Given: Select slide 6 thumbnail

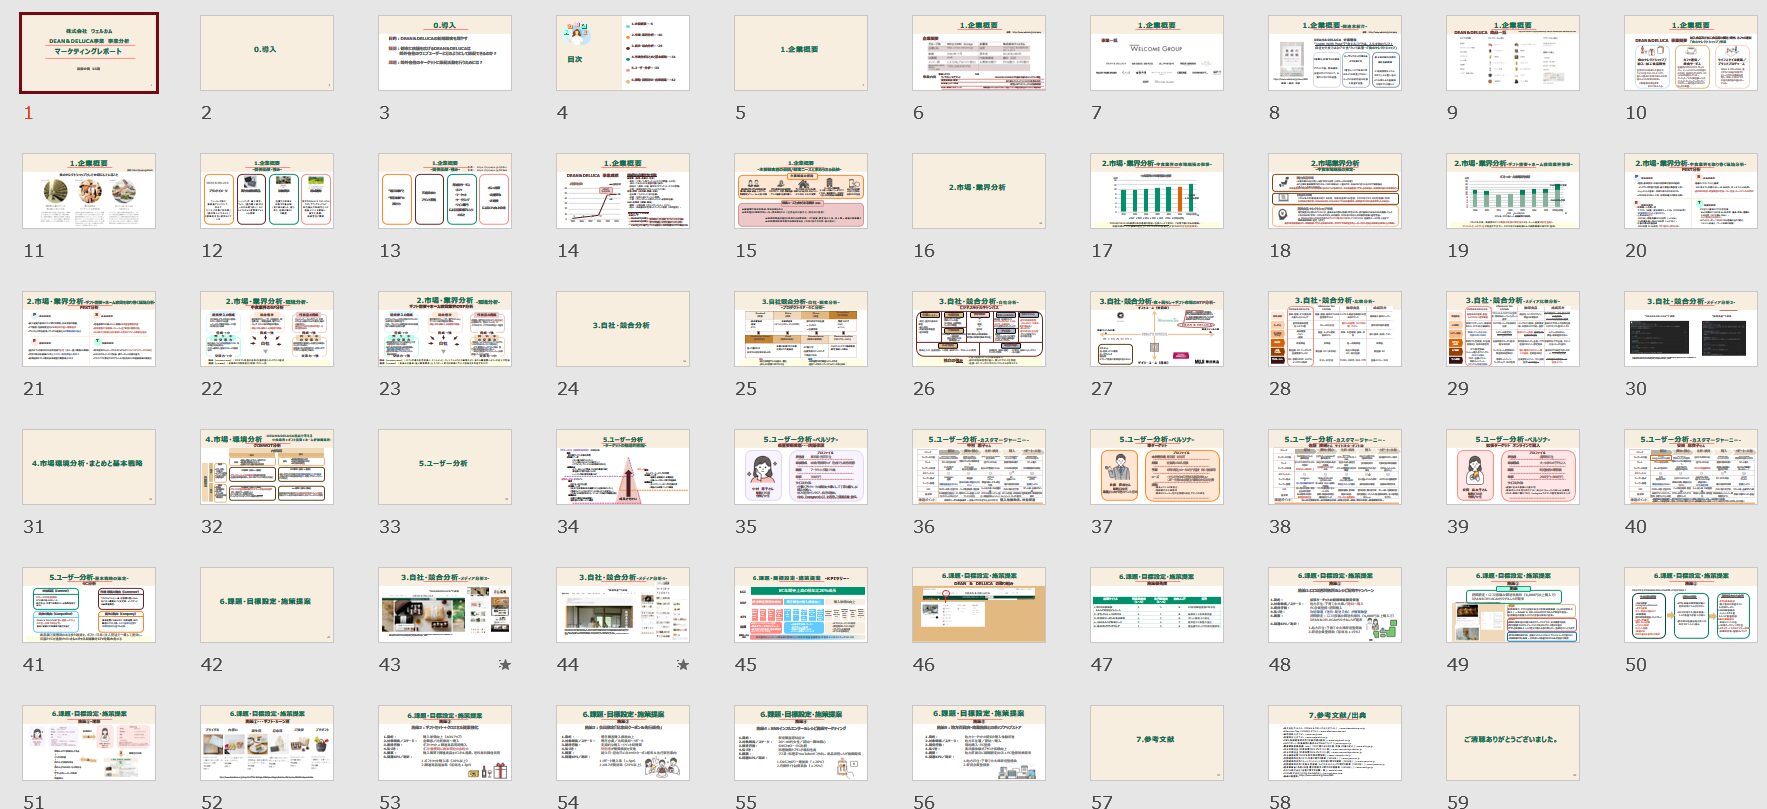Looking at the screenshot, I should (x=979, y=53).
